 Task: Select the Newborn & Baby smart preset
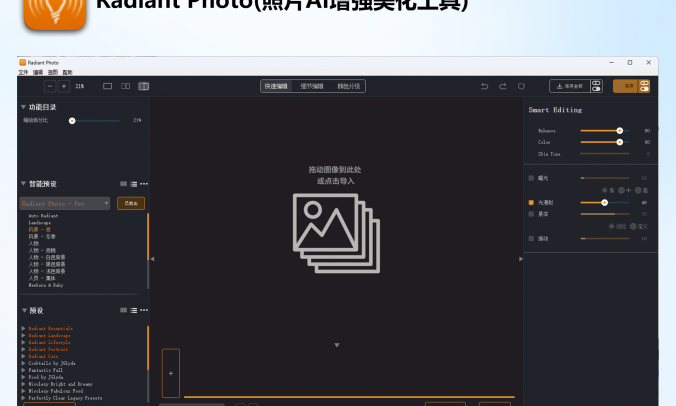click(x=46, y=285)
